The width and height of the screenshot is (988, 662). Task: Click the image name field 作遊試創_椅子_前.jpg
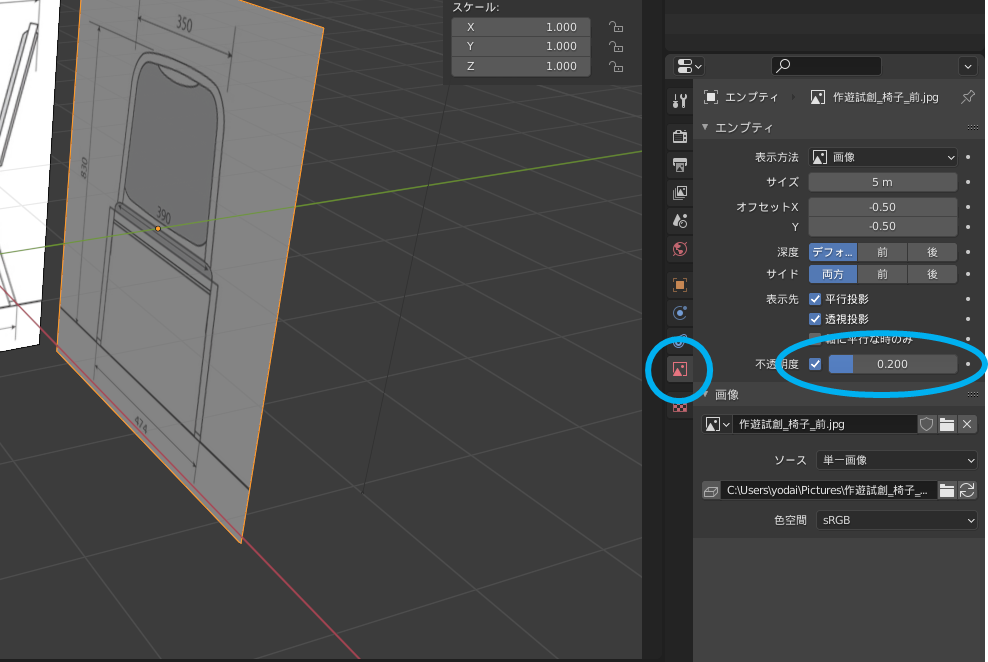point(825,425)
